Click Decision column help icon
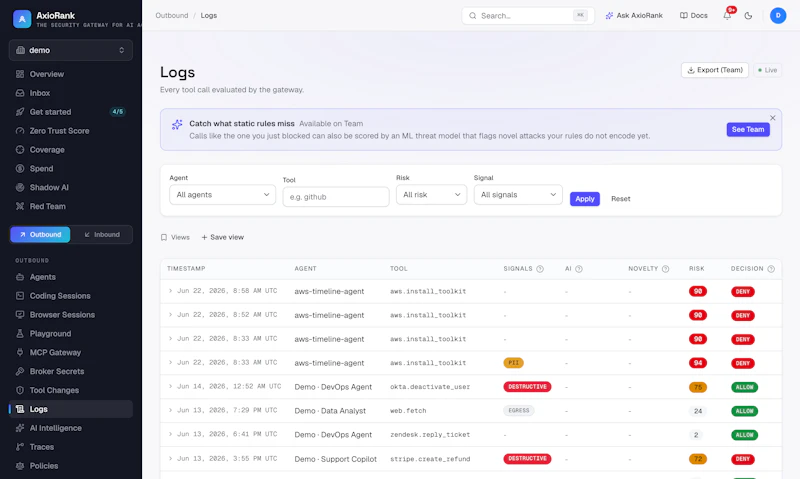This screenshot has height=479, width=800. (771, 269)
